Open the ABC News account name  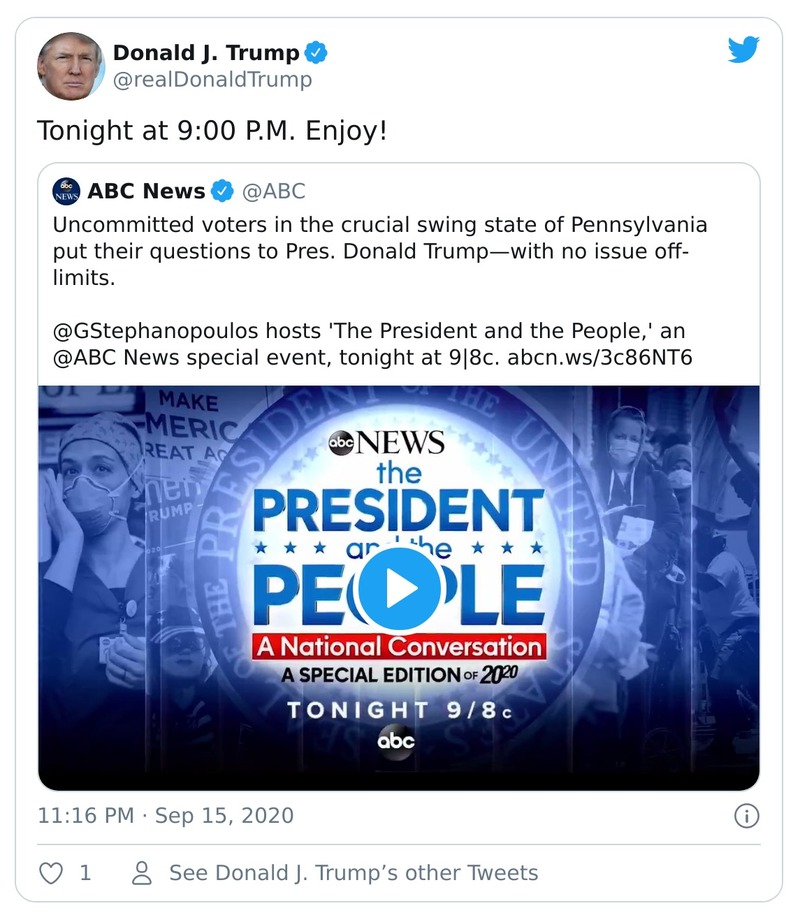click(146, 191)
